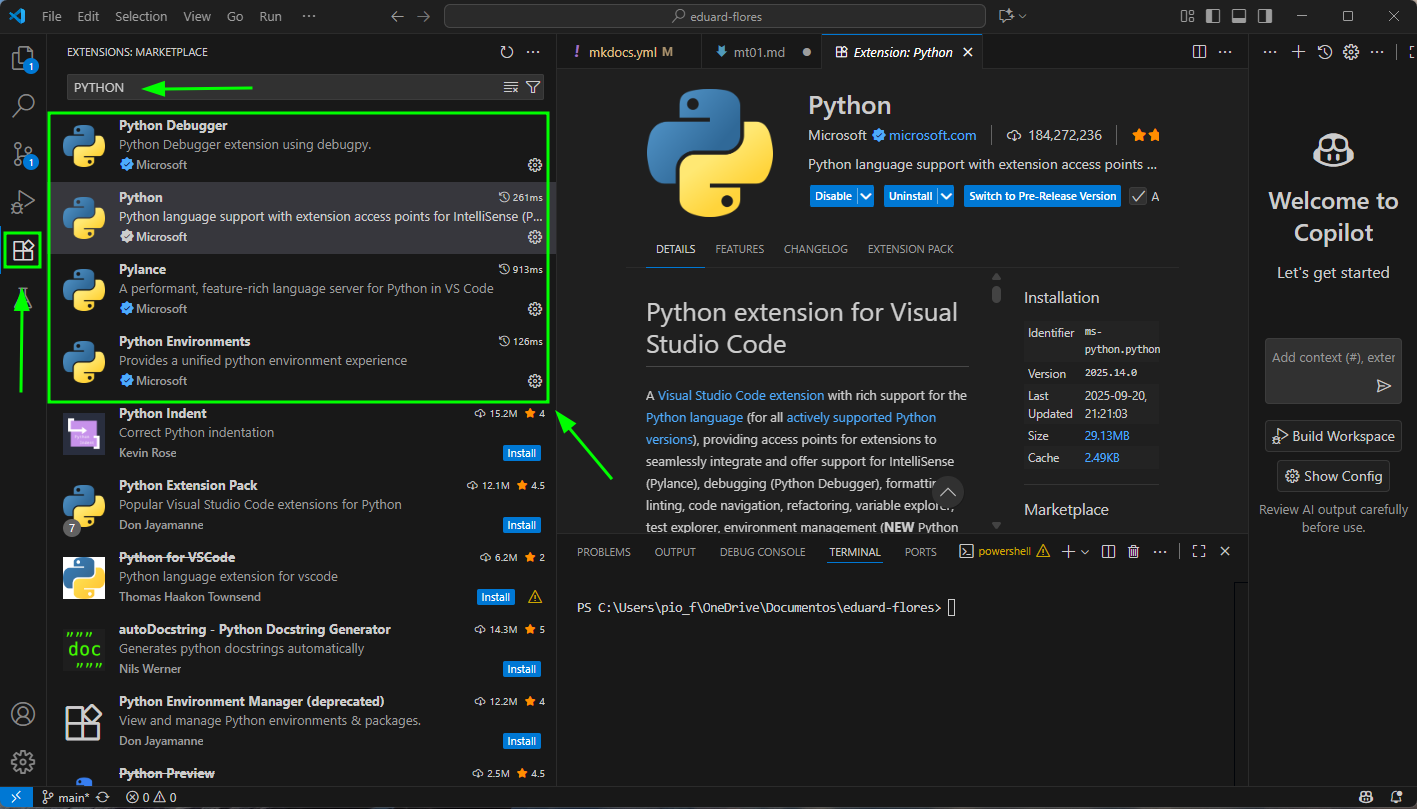Click the filter extensions funnel icon
1417x809 pixels.
tap(533, 87)
